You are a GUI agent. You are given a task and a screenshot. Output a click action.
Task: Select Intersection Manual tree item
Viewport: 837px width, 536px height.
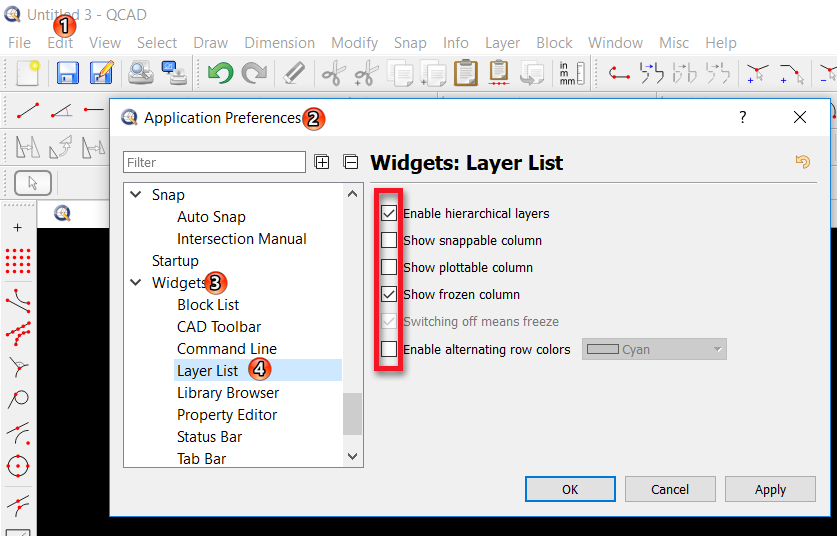242,239
